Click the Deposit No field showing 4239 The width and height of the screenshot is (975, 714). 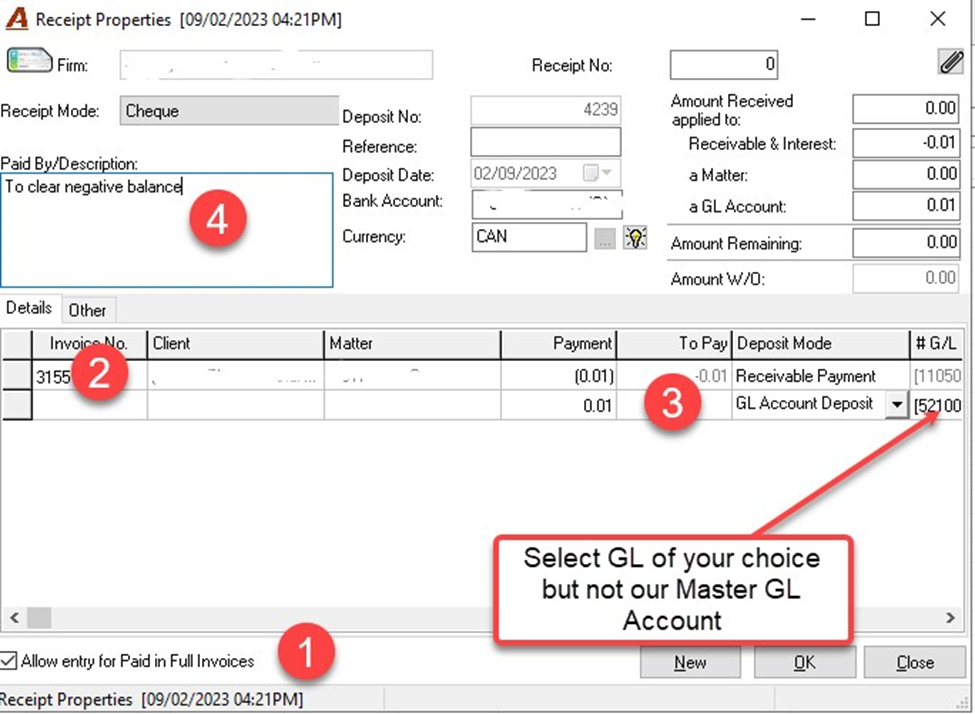click(x=545, y=111)
